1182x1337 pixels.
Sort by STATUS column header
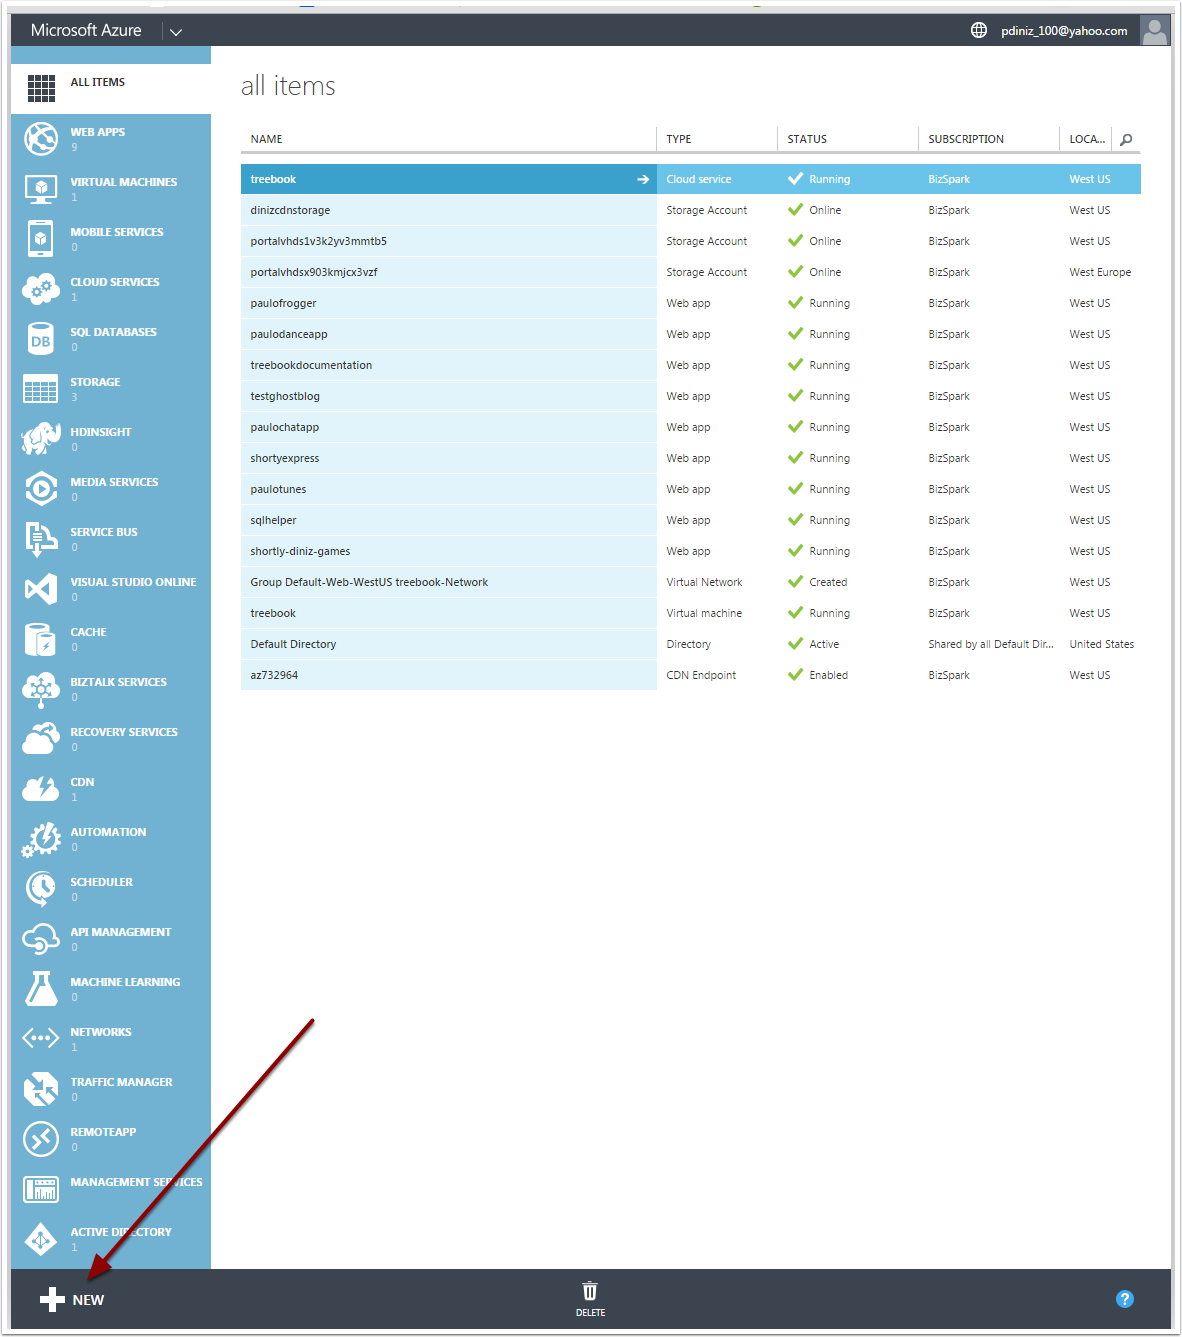(x=807, y=139)
